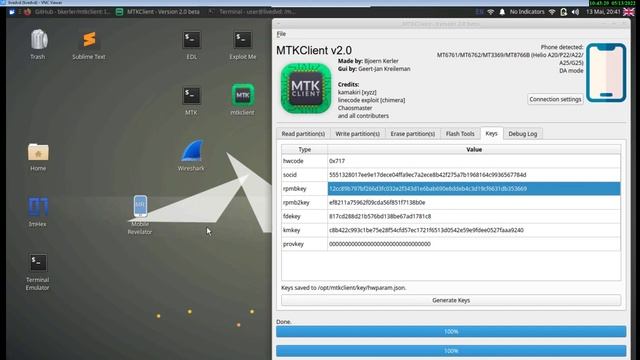Click the highlighted rpmbkey value cell
Image resolution: width=640 pixels, height=360 pixels.
tap(474, 189)
